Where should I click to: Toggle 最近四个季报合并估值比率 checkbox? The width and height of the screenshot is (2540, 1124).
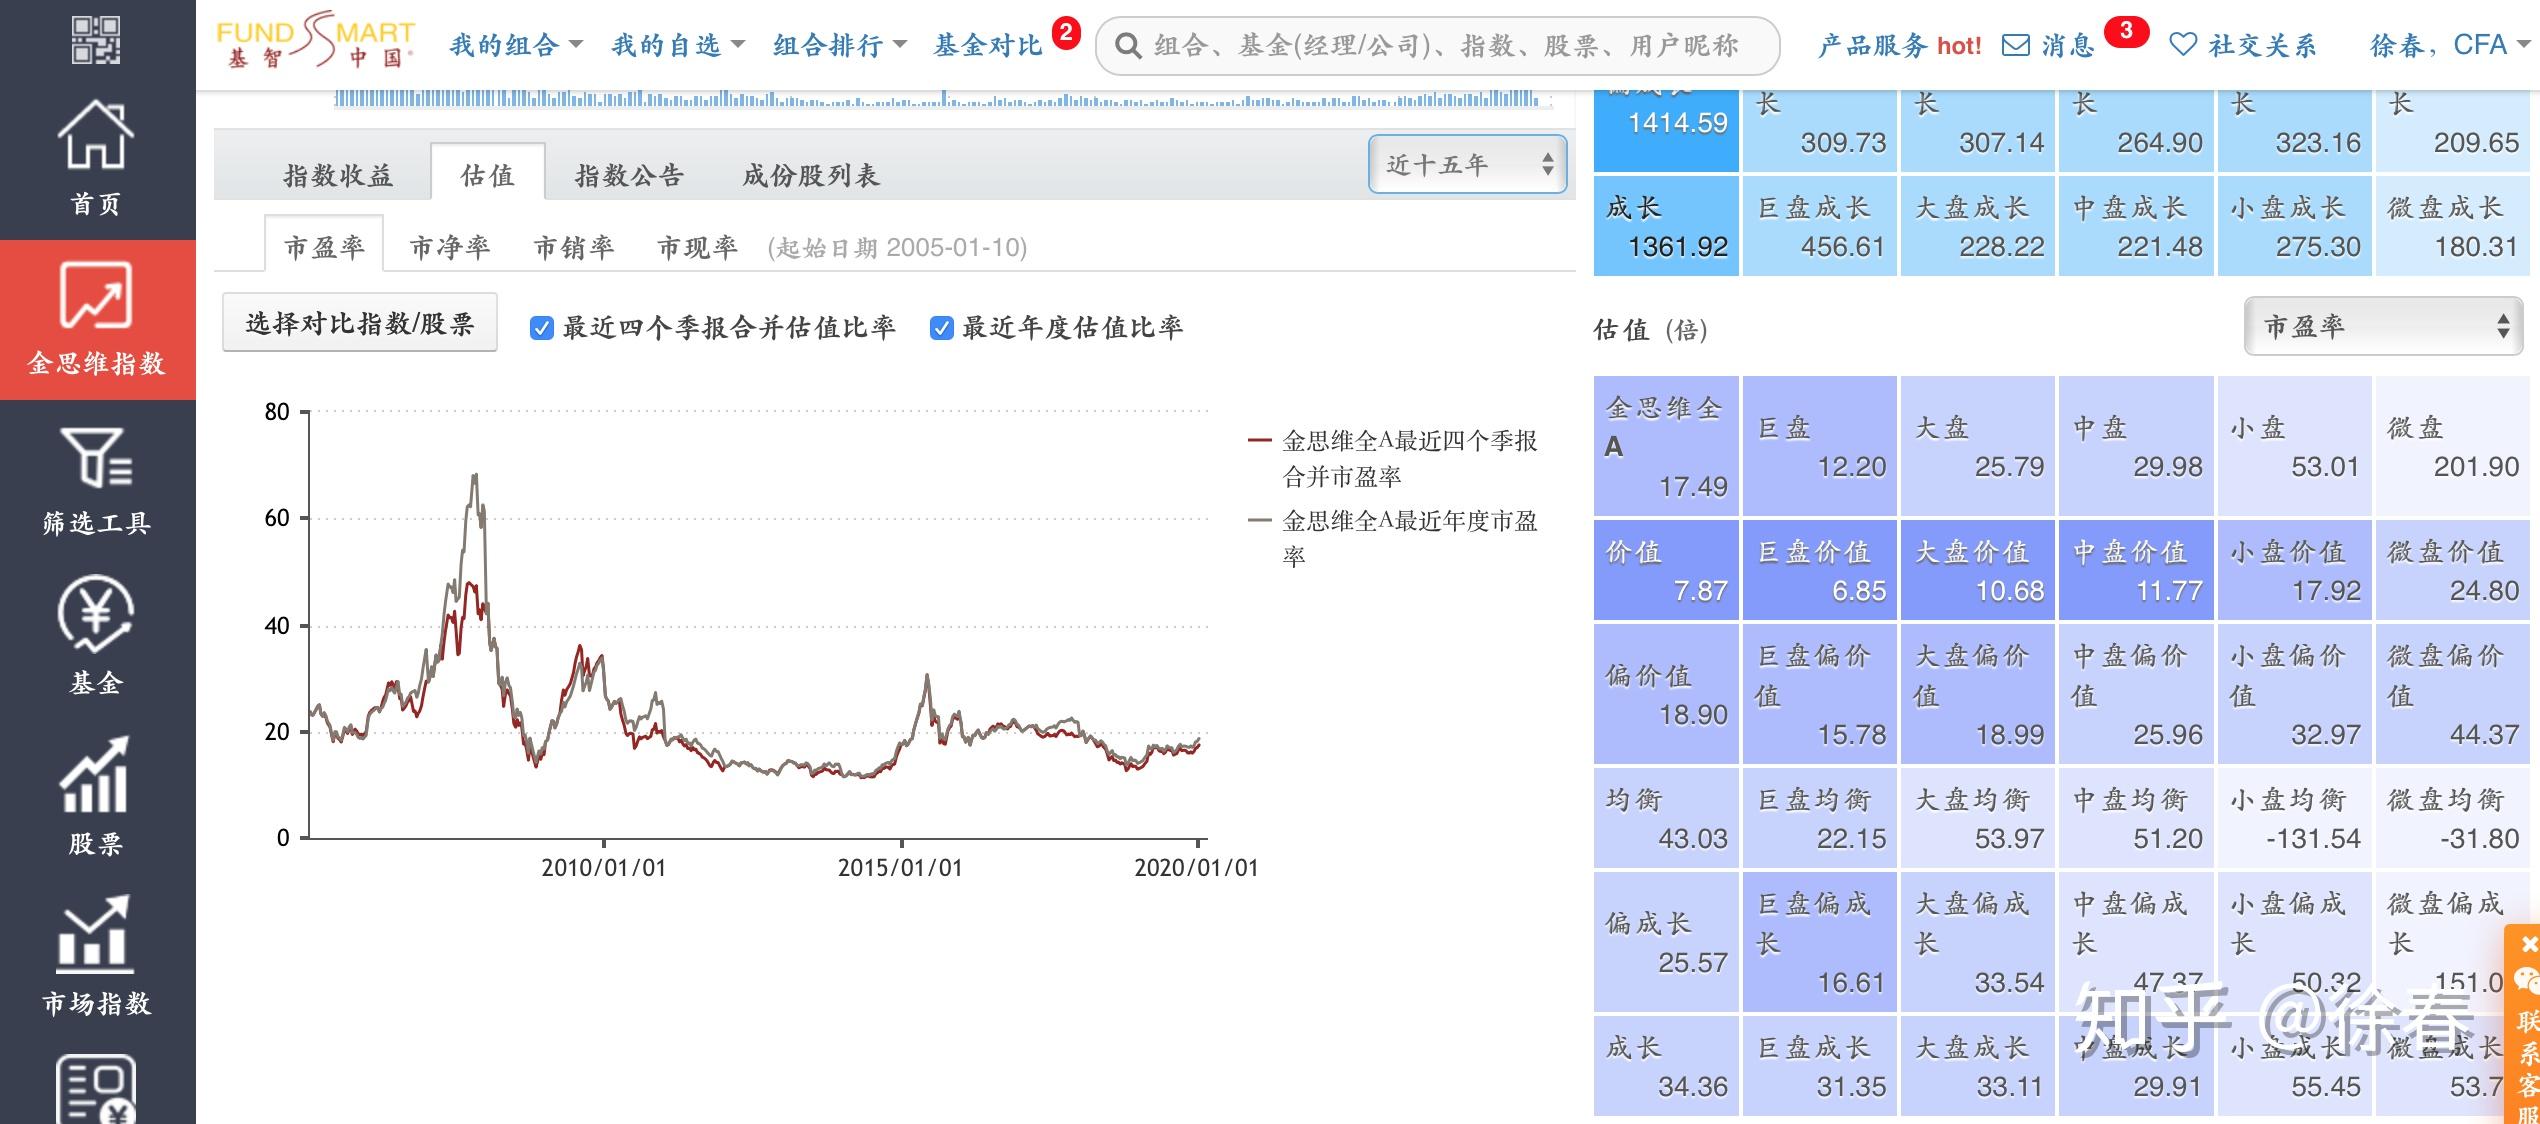(x=541, y=328)
